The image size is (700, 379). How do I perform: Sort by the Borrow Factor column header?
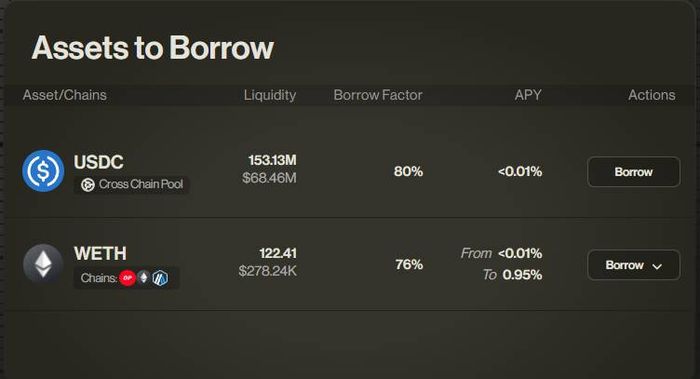pyautogui.click(x=378, y=95)
